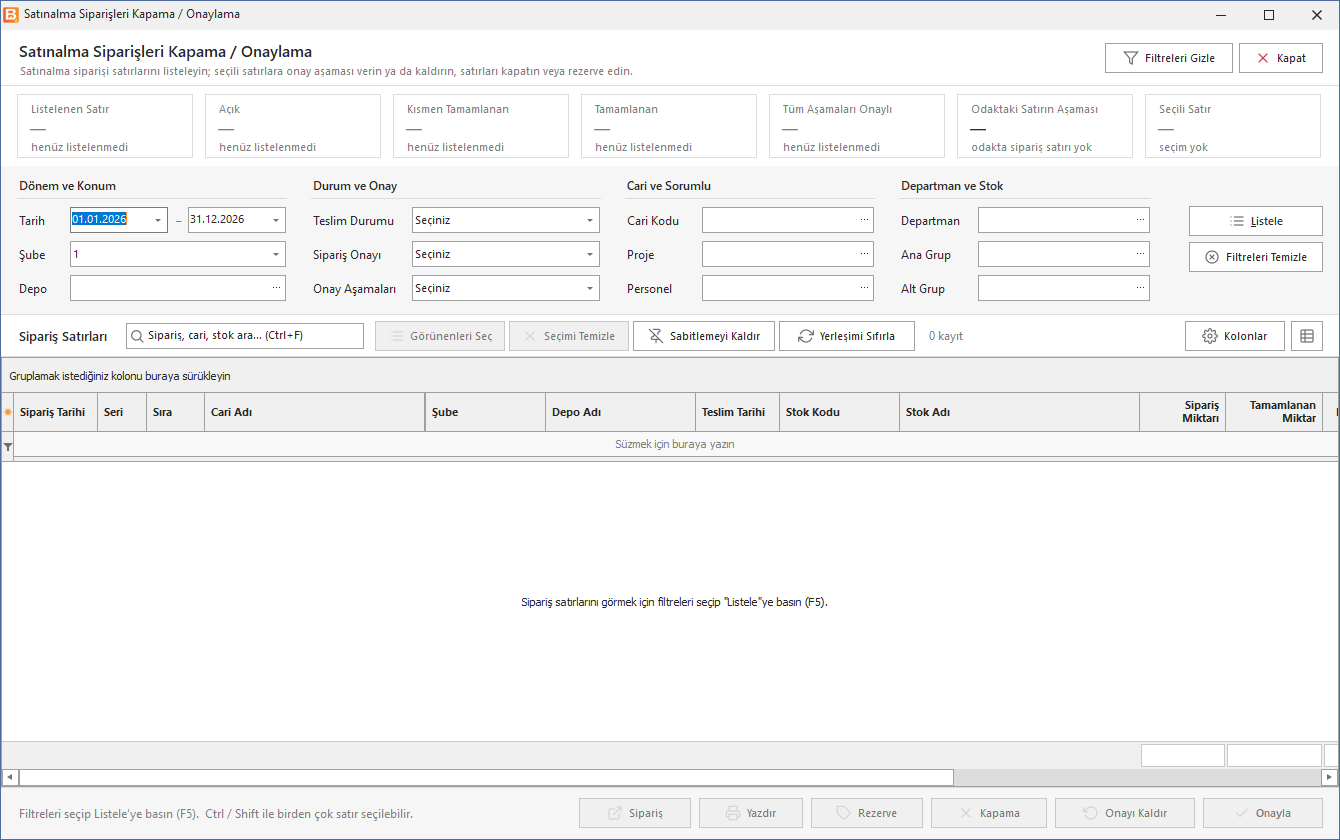Expand Onay Aşamaları dropdown

[590, 288]
